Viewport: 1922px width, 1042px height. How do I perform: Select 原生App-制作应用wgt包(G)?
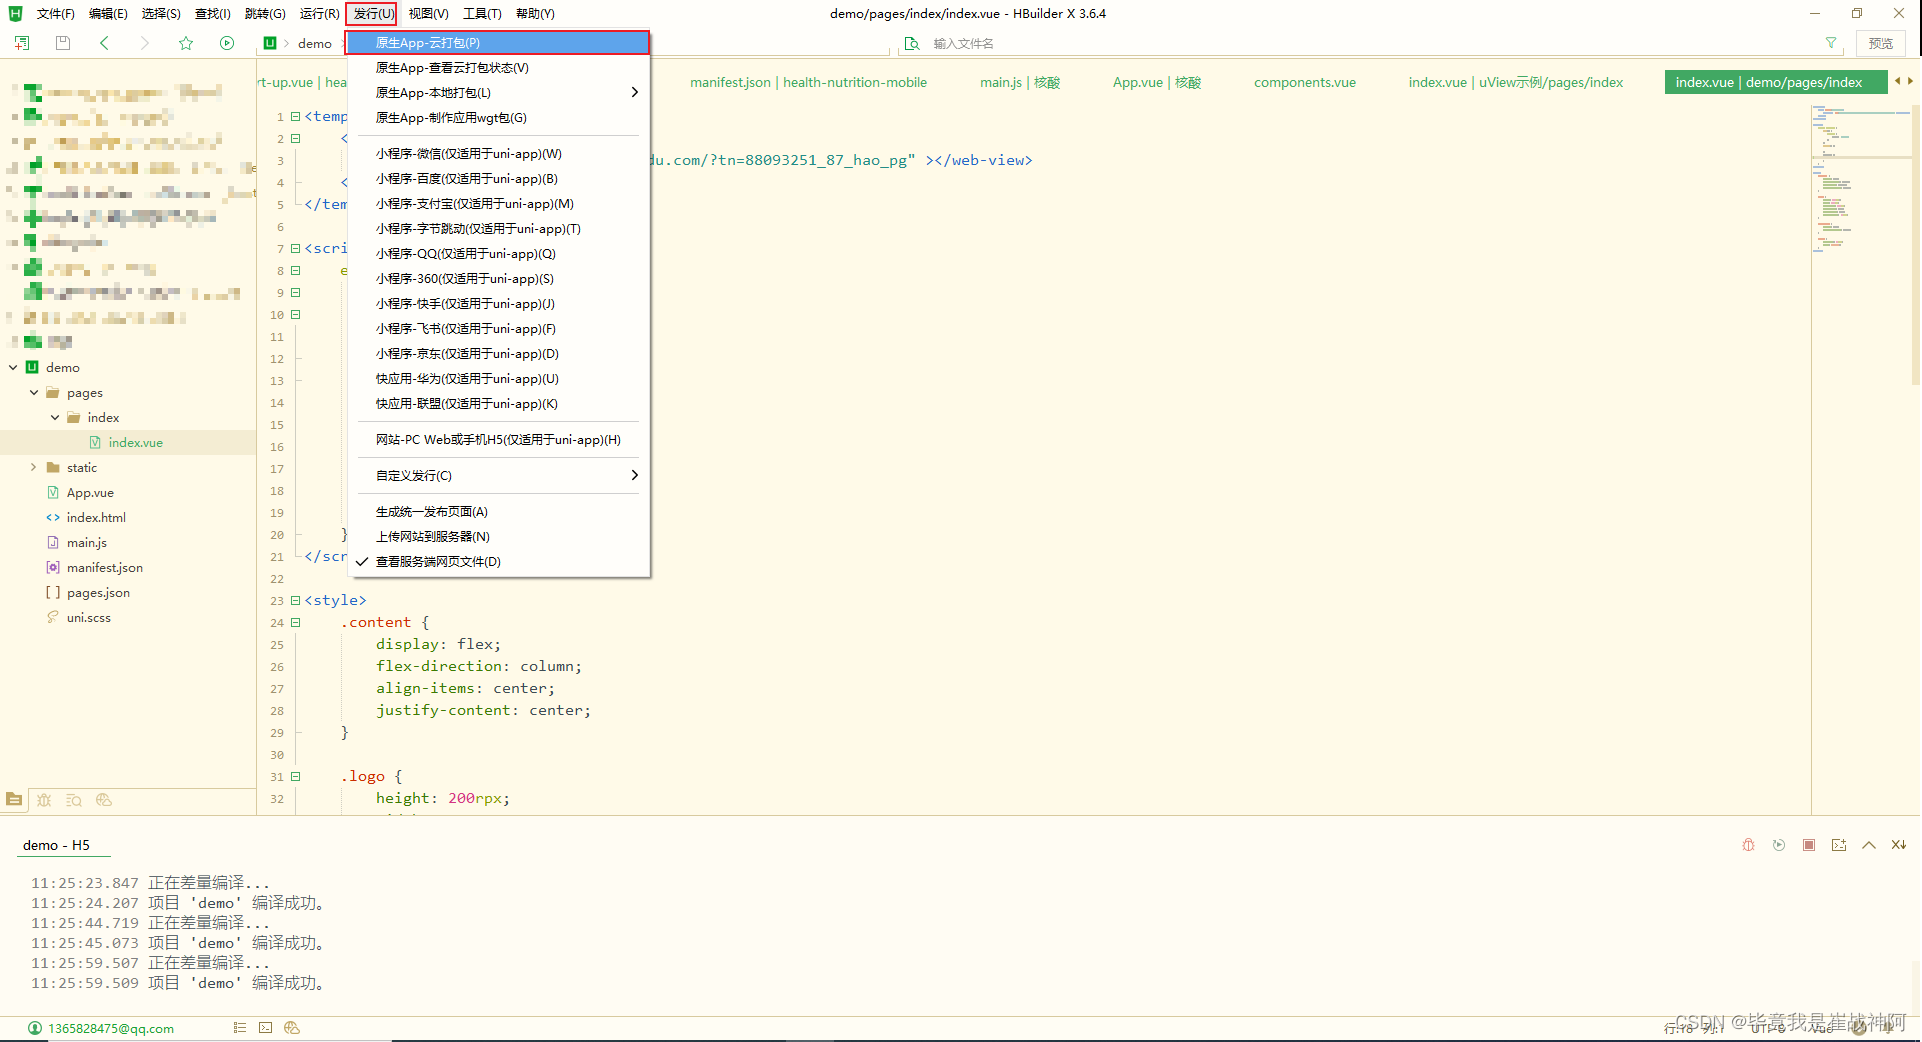click(x=498, y=118)
